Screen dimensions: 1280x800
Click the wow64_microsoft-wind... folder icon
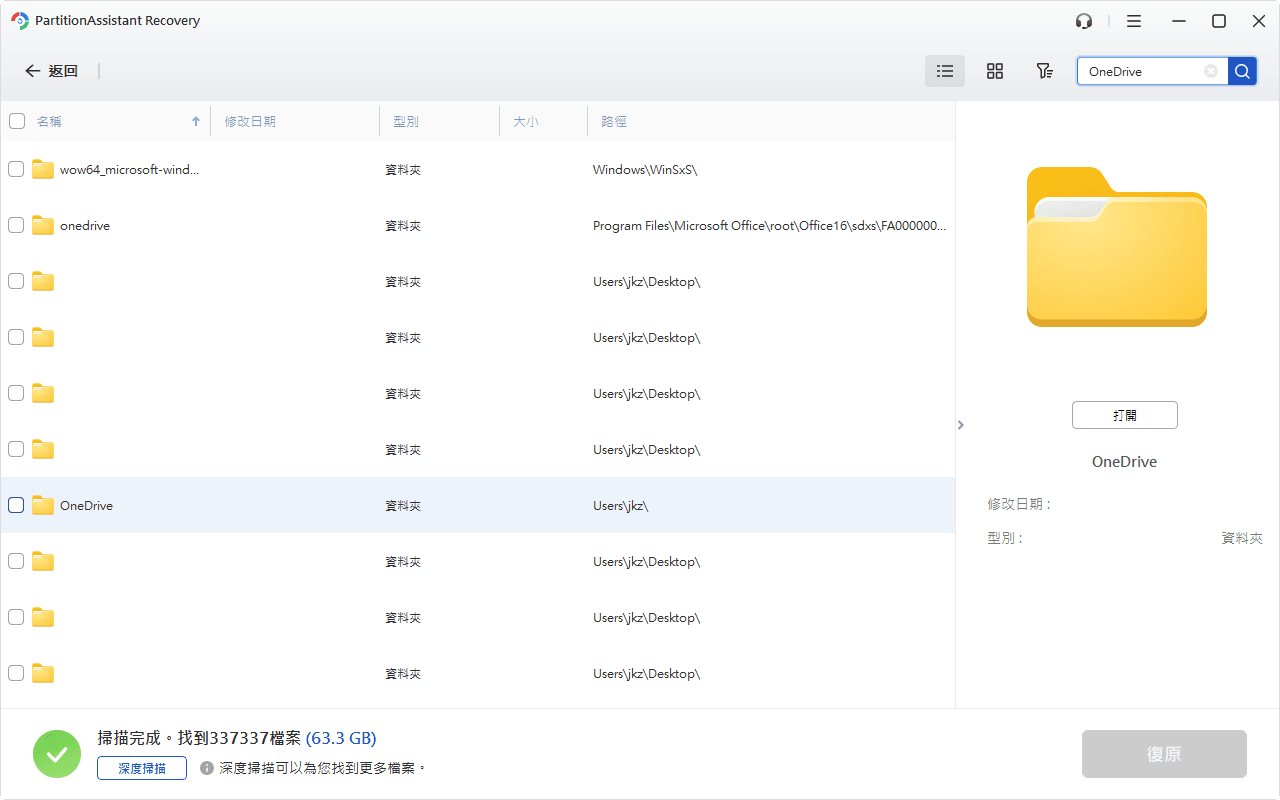[42, 169]
